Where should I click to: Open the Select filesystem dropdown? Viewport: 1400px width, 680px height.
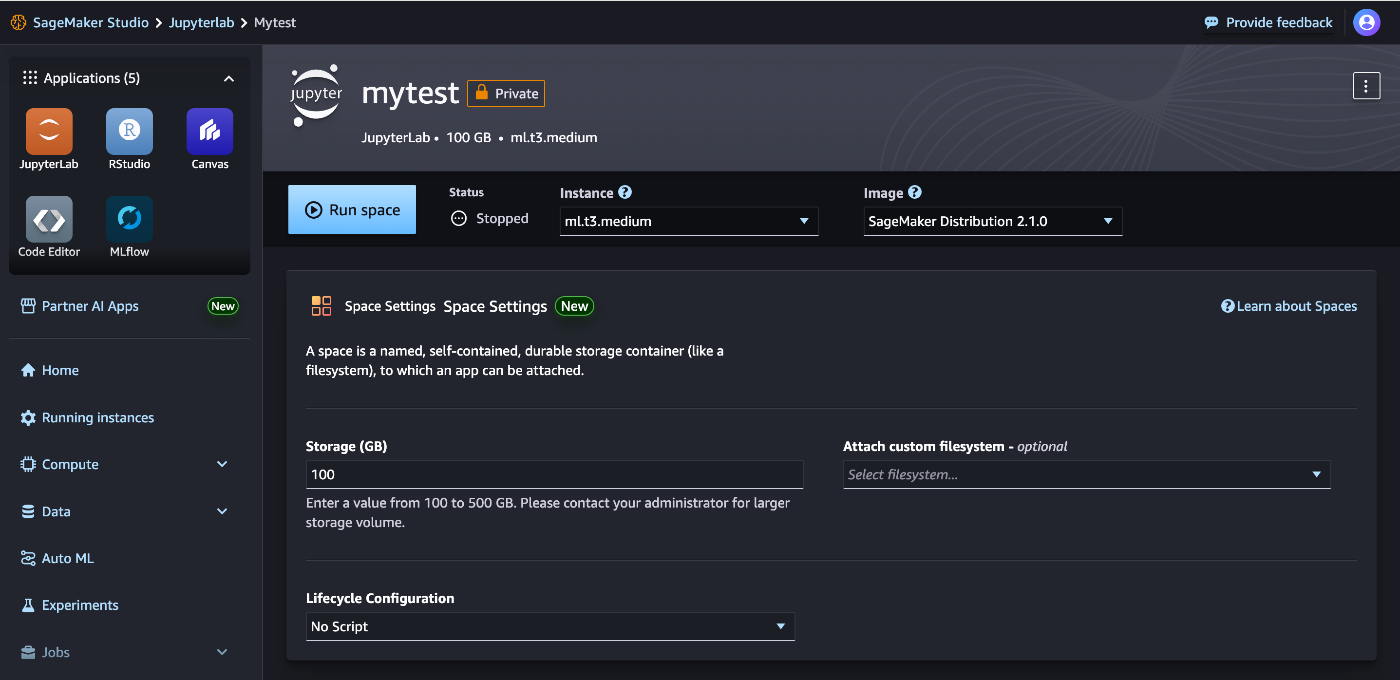click(1087, 474)
